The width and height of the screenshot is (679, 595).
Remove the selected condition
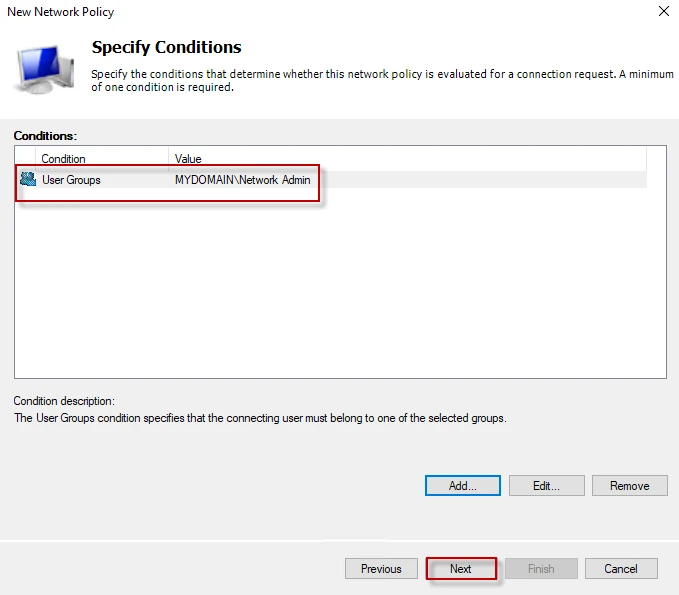(x=629, y=486)
